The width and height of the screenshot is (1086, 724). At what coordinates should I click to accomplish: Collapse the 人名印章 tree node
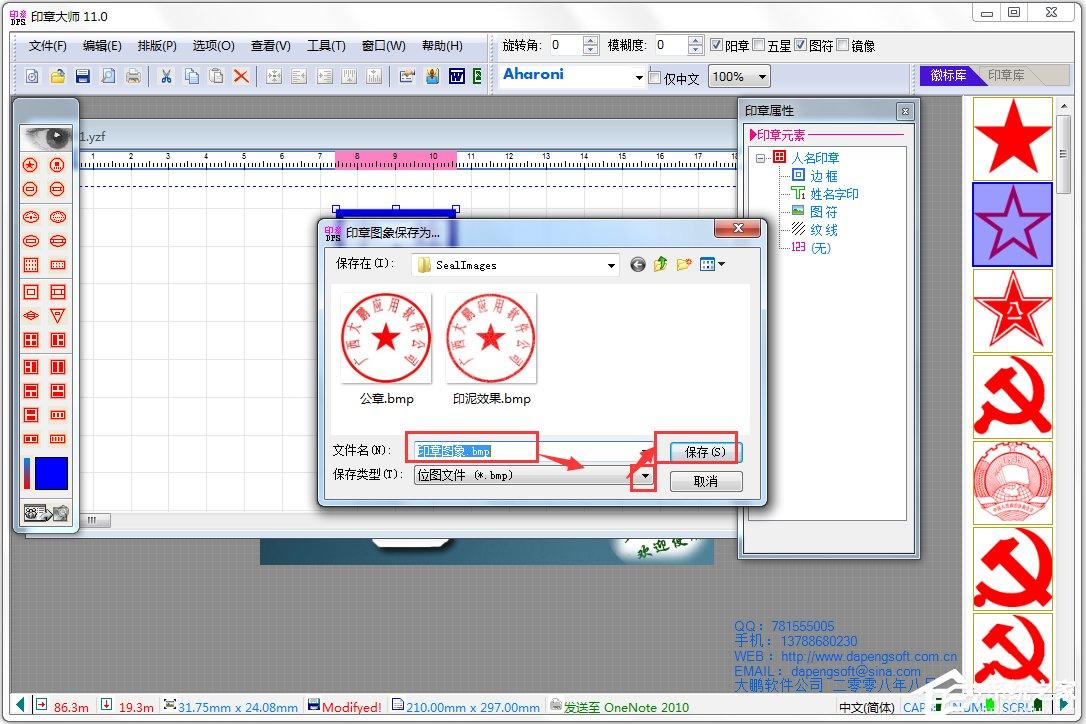point(760,158)
